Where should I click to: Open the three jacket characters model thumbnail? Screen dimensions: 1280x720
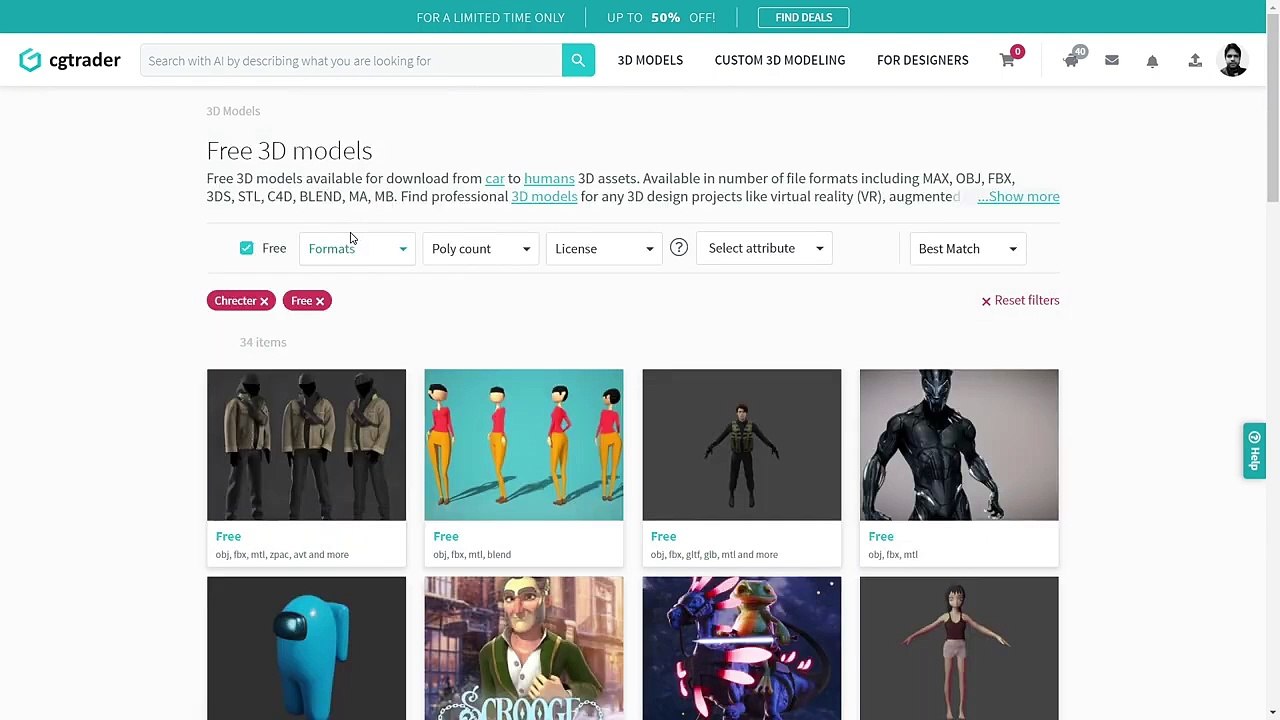tap(306, 445)
